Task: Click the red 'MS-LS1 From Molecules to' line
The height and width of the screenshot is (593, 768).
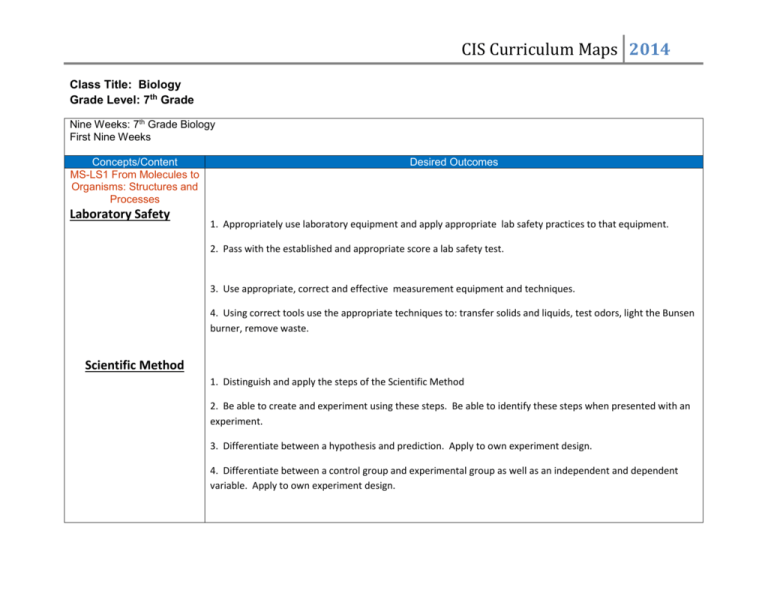Action: coord(135,174)
